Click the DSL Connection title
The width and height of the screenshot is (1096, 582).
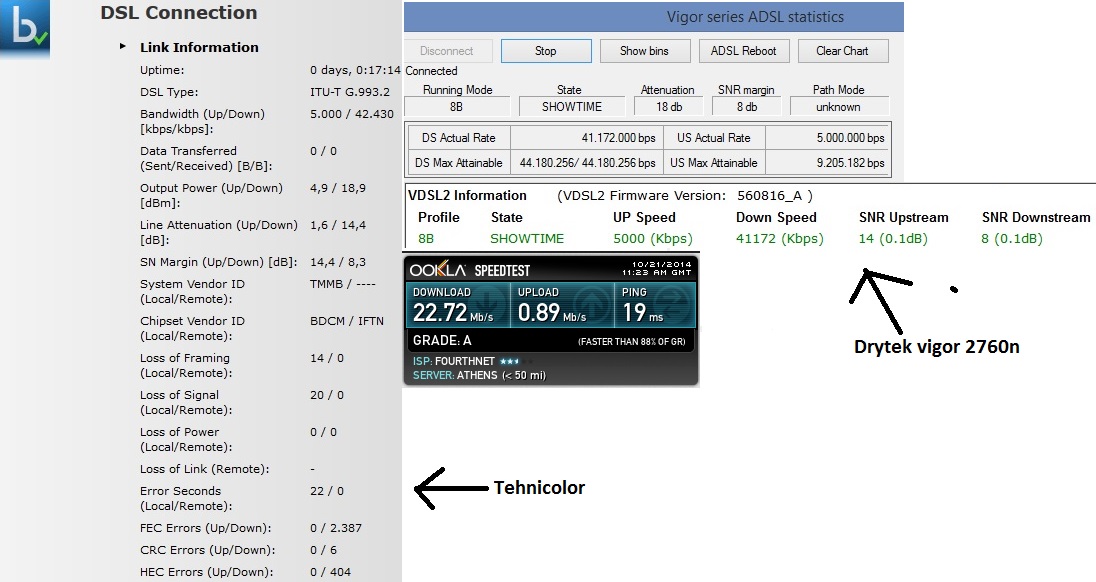(x=179, y=13)
